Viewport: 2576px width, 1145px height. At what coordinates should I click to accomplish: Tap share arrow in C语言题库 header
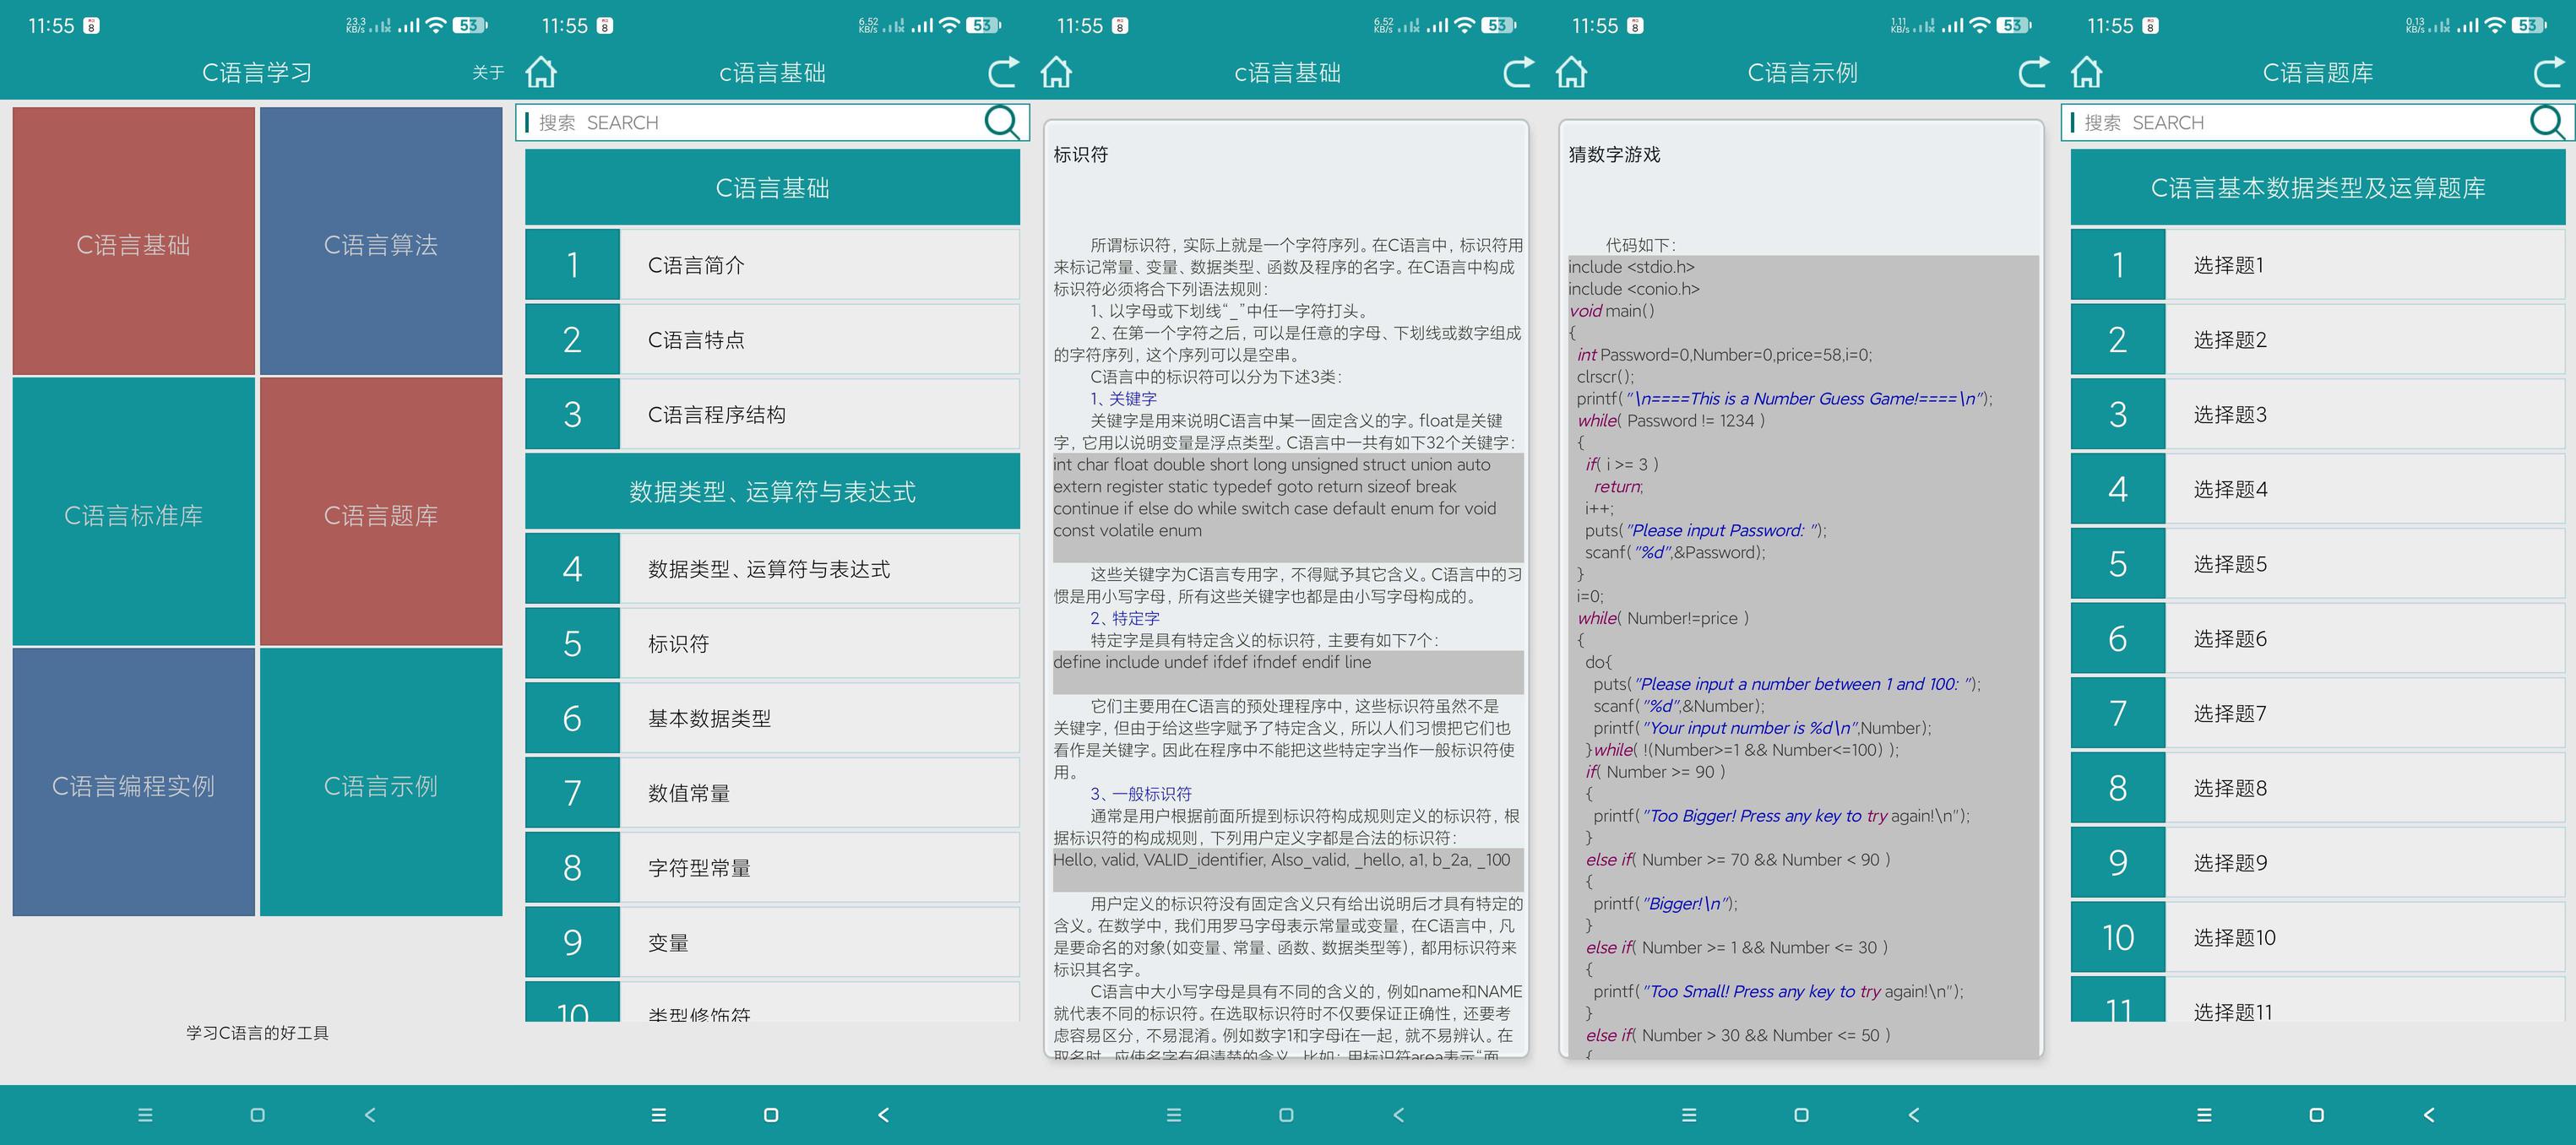click(x=2548, y=72)
